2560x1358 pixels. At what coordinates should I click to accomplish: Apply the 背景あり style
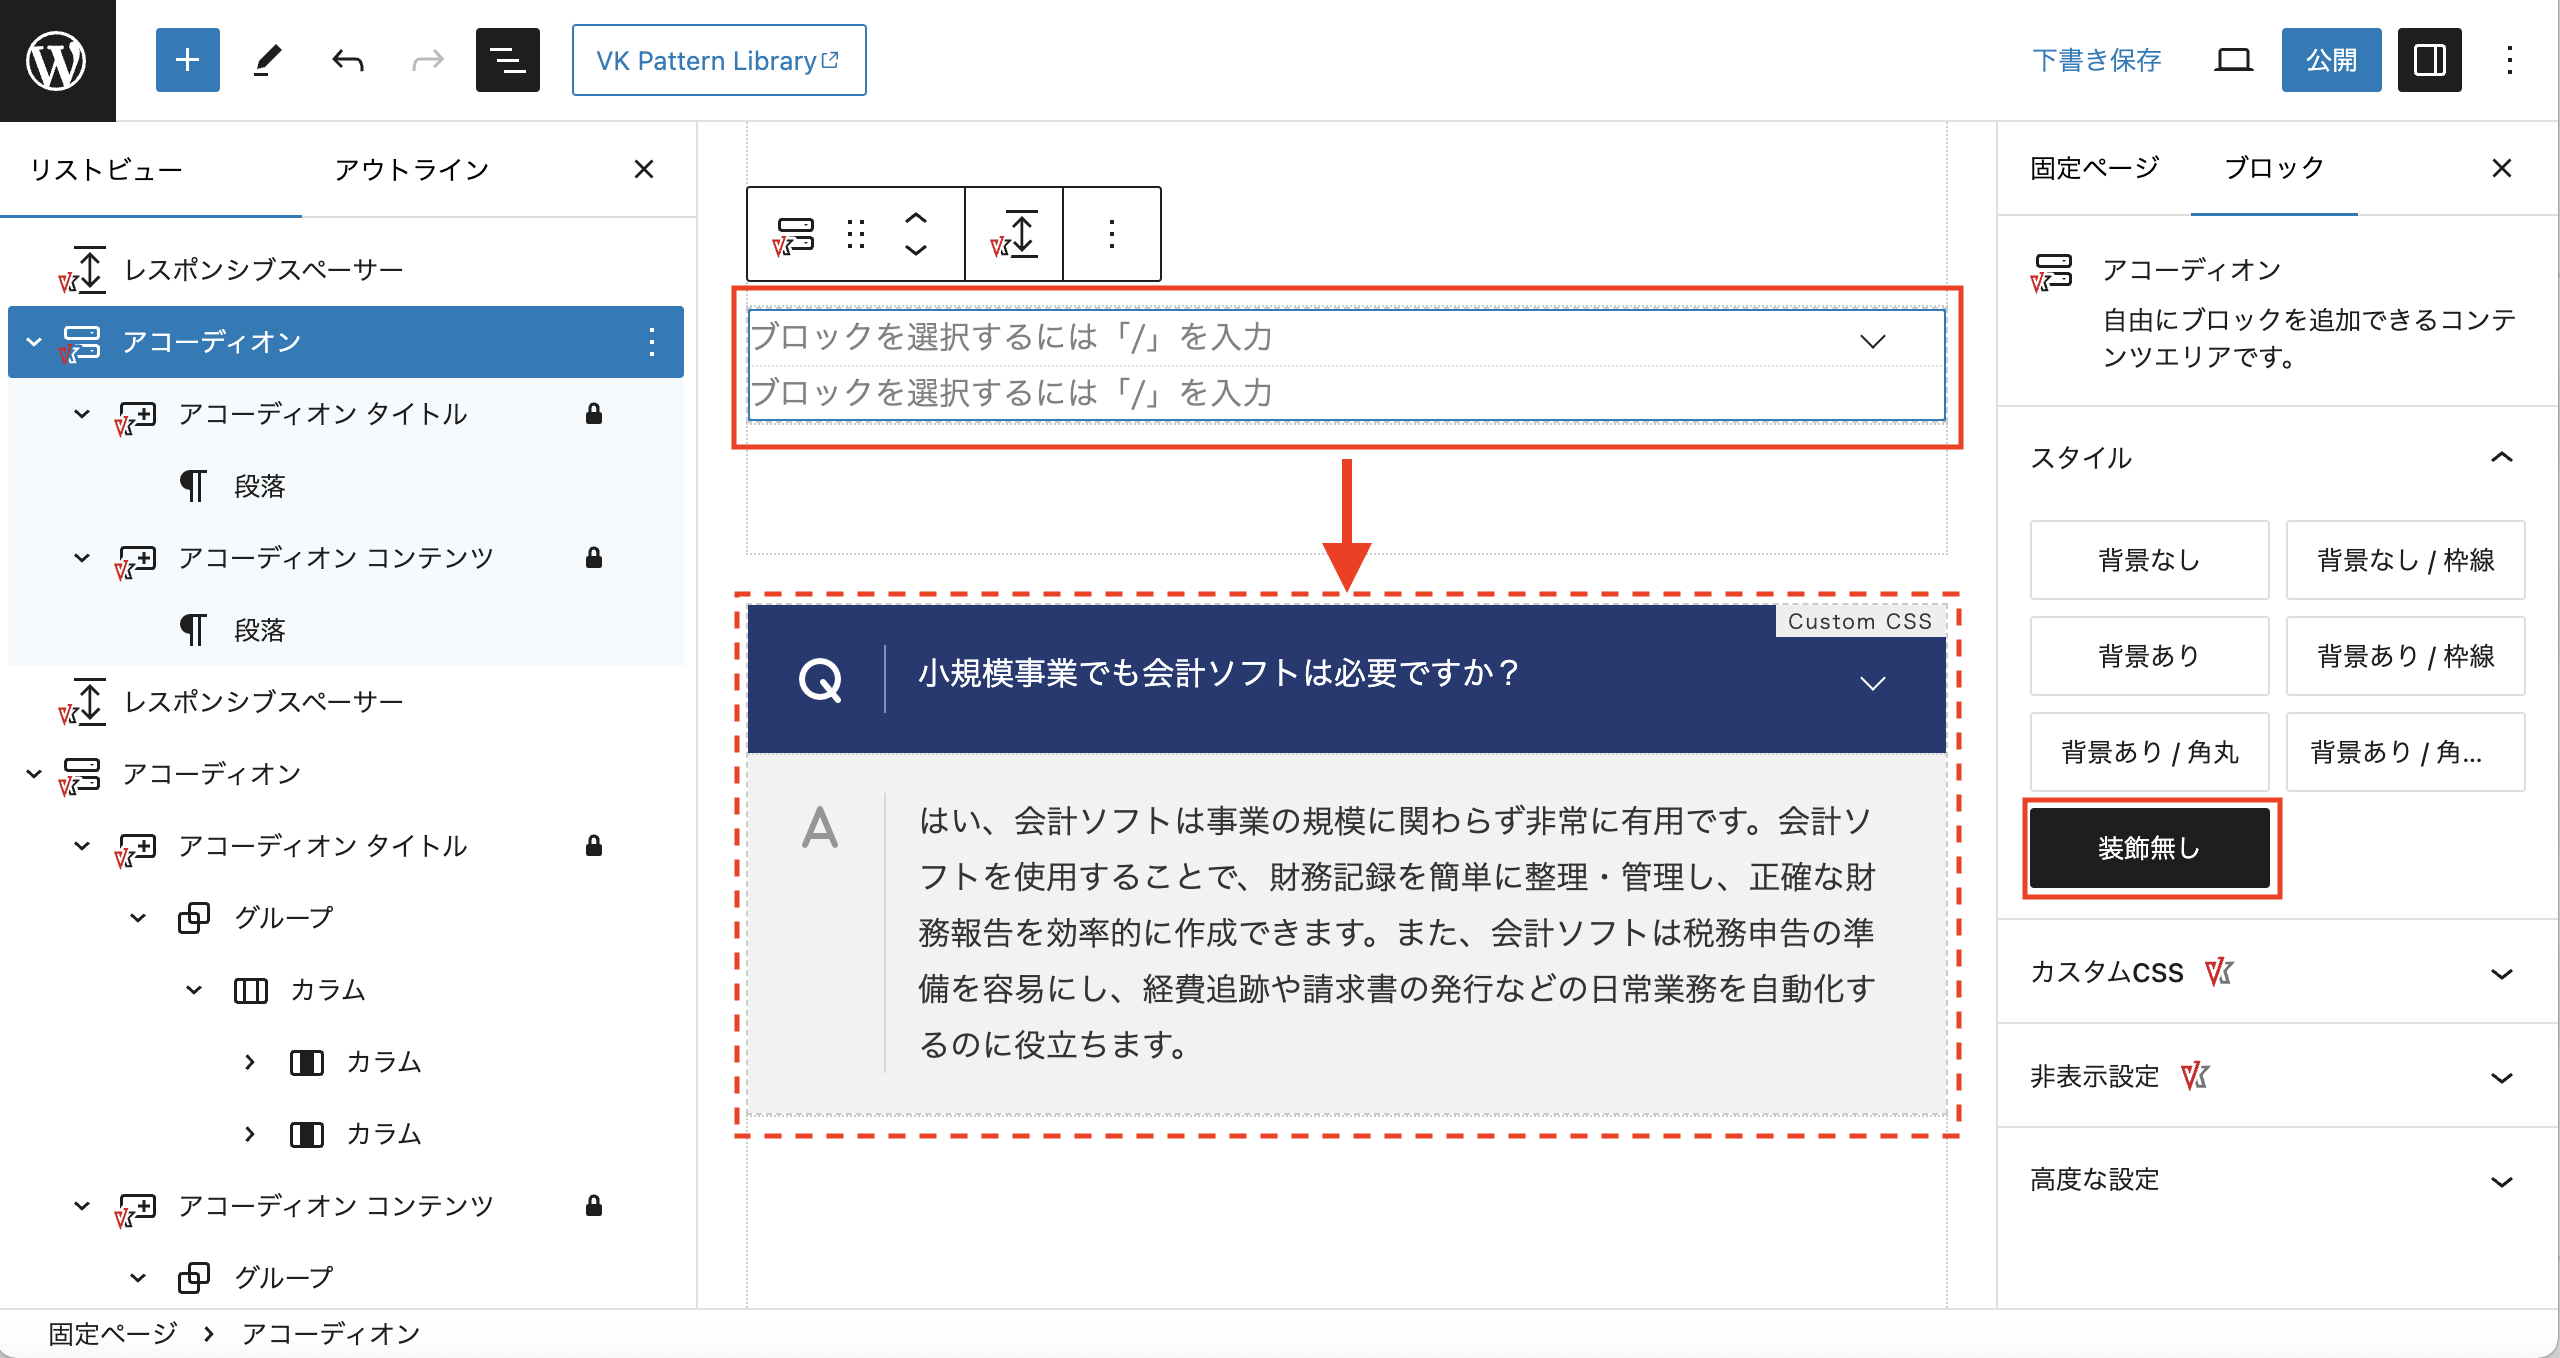(2149, 656)
